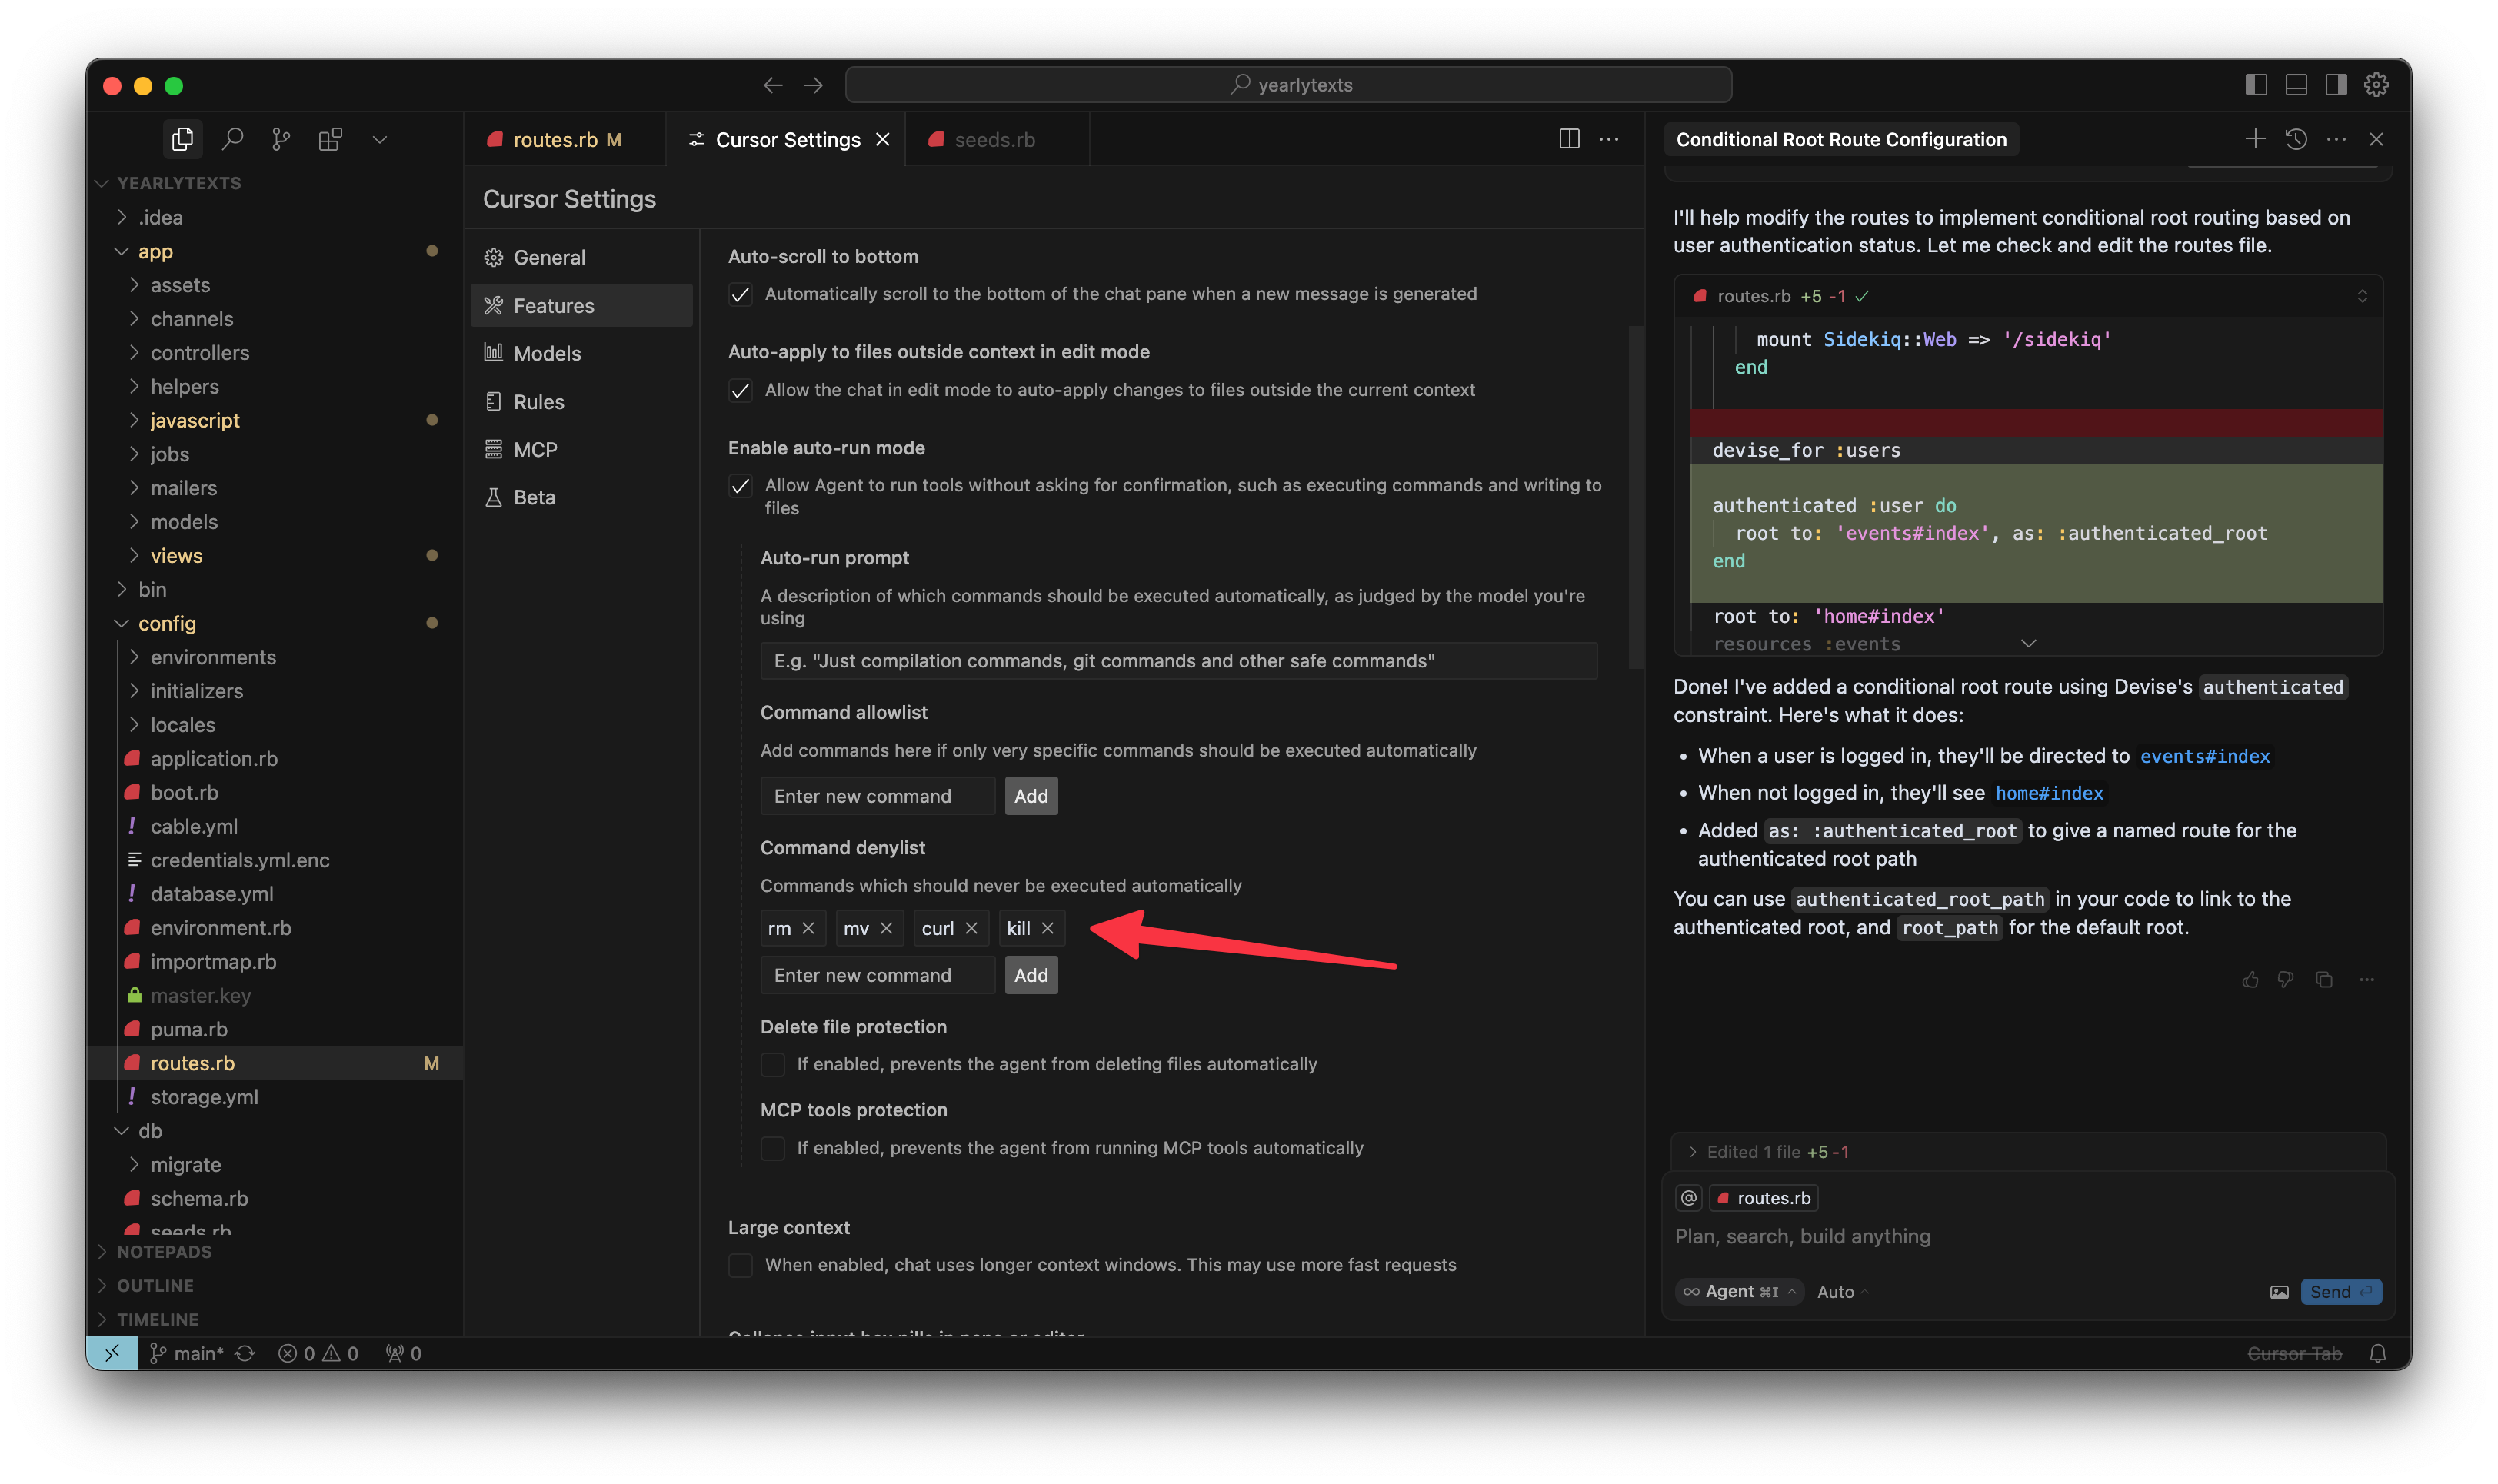Image resolution: width=2498 pixels, height=1484 pixels.
Task: Click the image attachment icon in chat input
Action: click(x=2280, y=1292)
